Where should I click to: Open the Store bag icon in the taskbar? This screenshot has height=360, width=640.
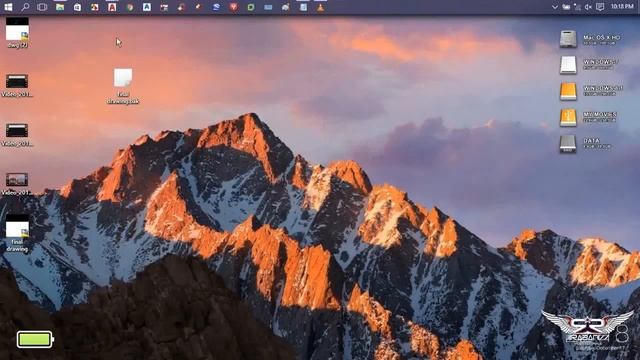point(77,7)
